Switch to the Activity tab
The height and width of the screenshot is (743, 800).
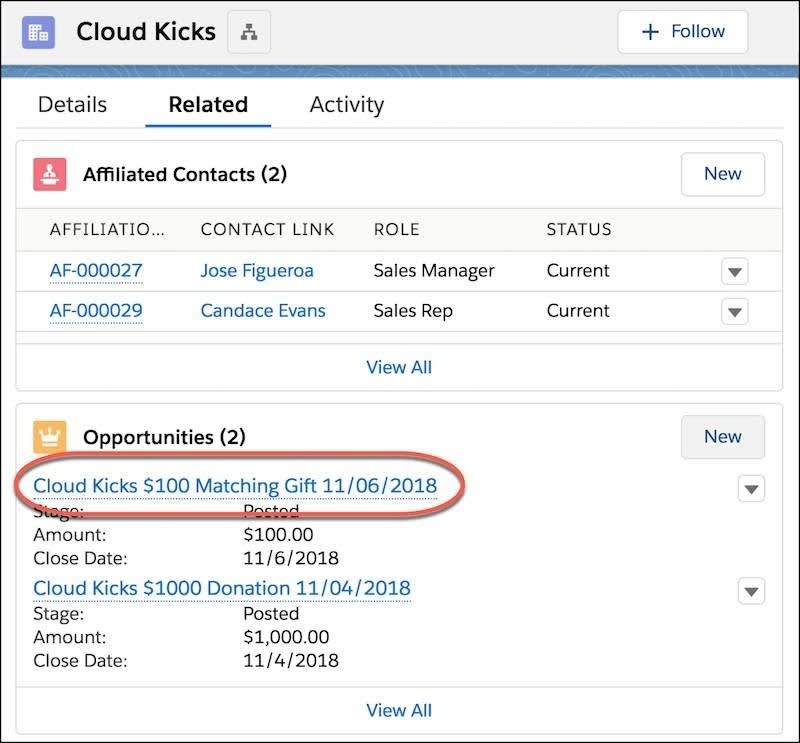[346, 104]
